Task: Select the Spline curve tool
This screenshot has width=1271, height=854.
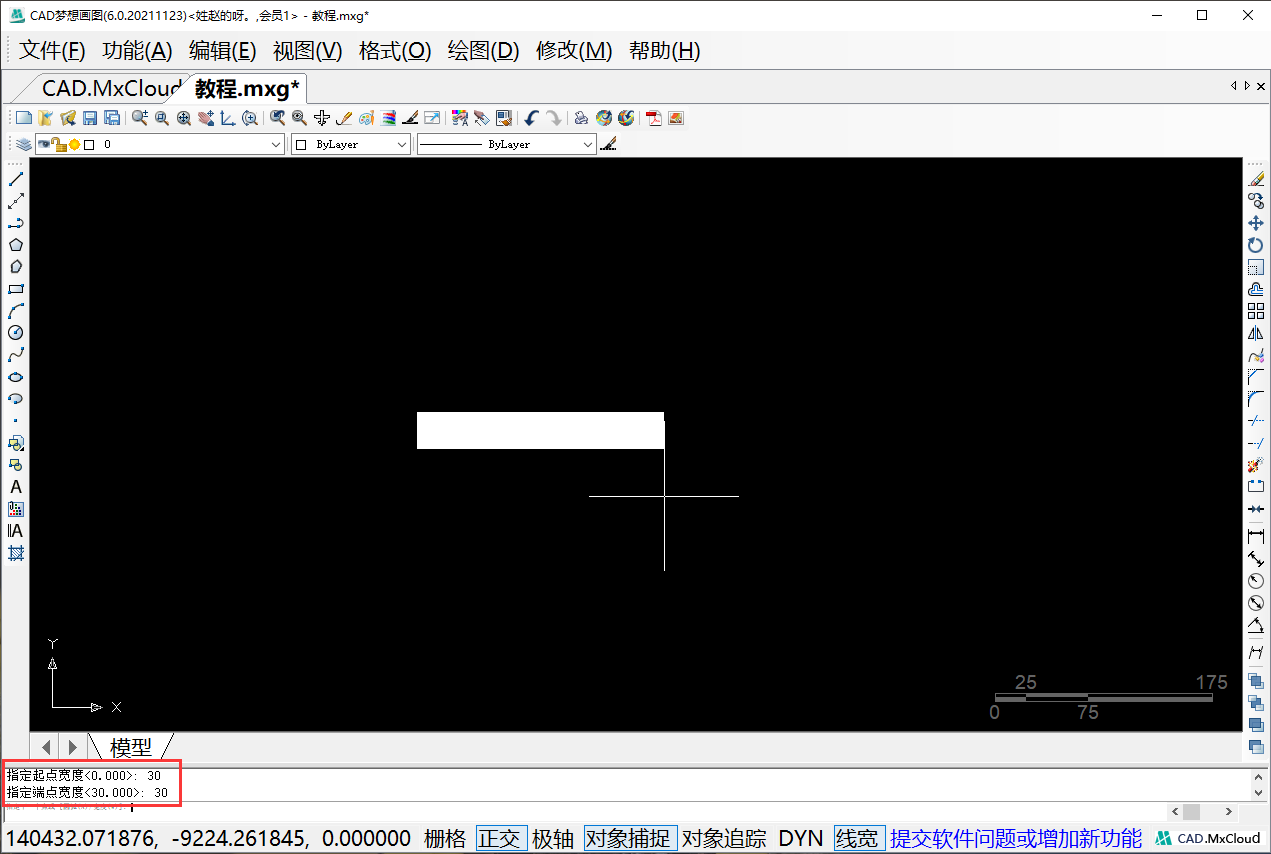Action: point(16,354)
